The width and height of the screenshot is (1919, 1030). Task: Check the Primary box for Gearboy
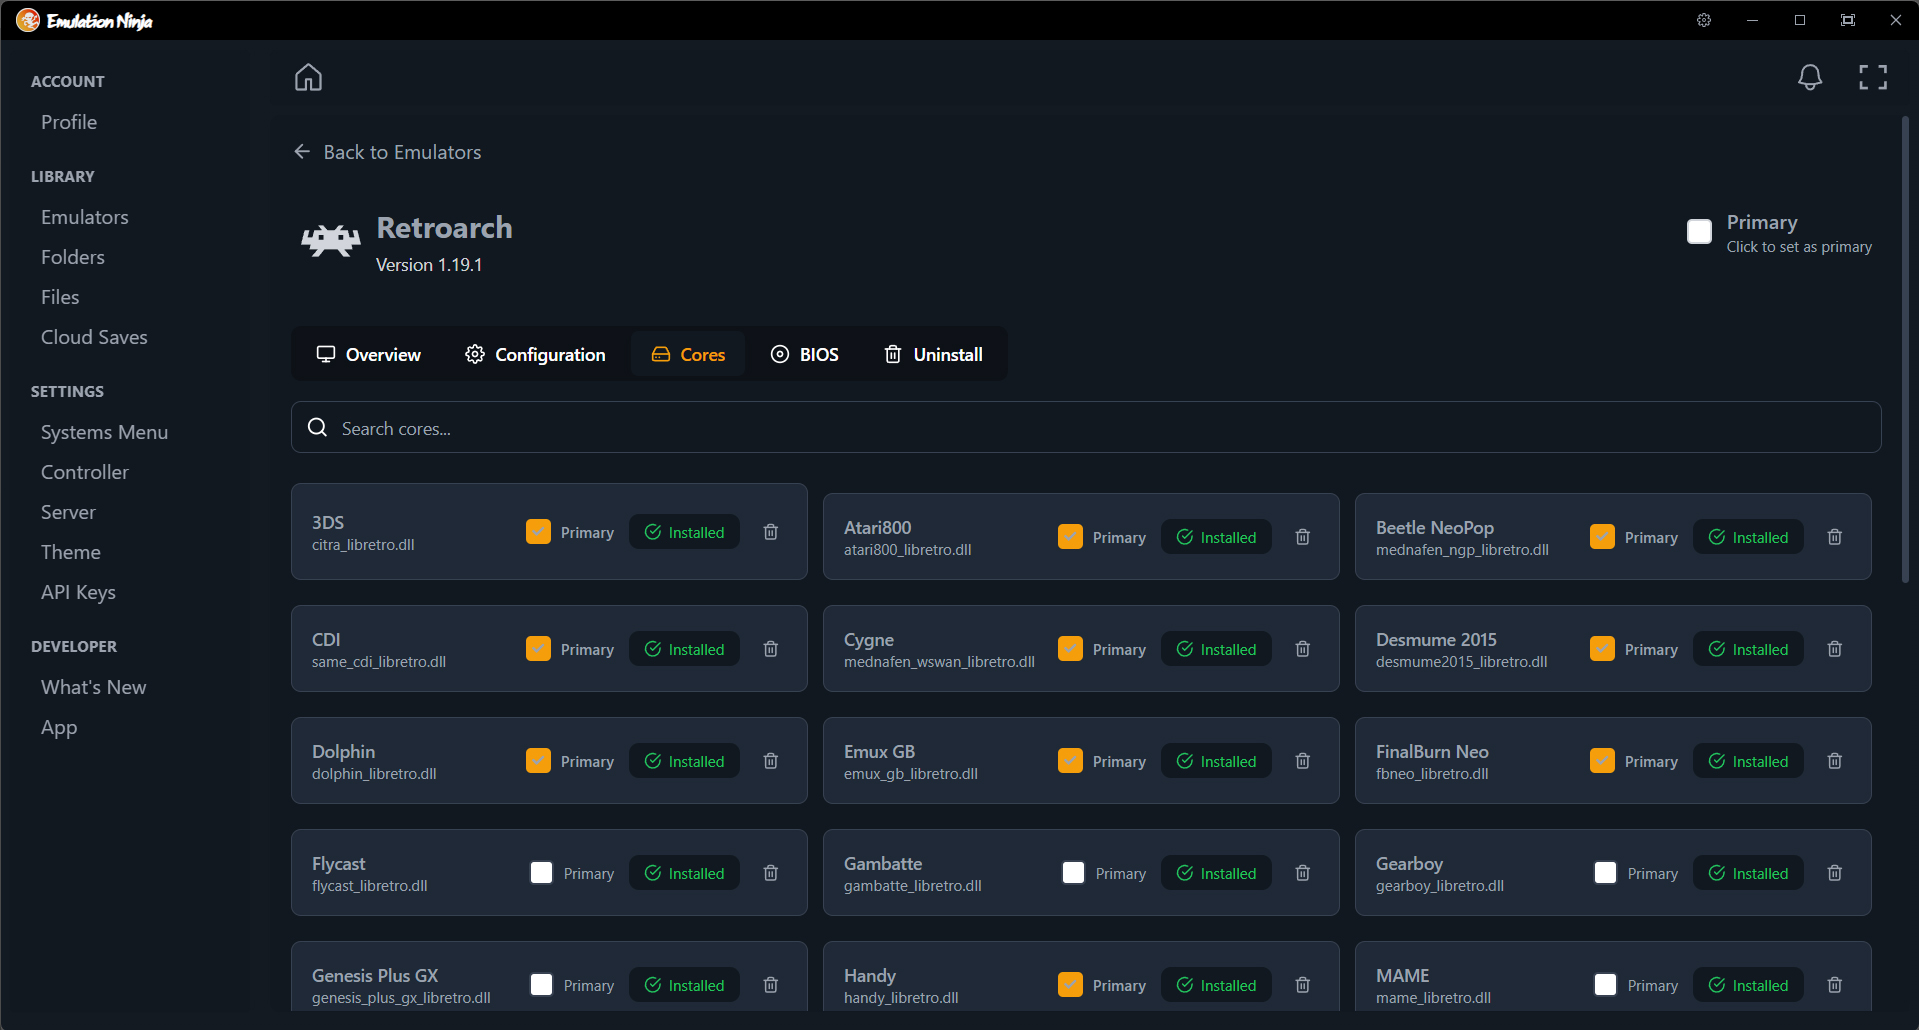(1605, 872)
